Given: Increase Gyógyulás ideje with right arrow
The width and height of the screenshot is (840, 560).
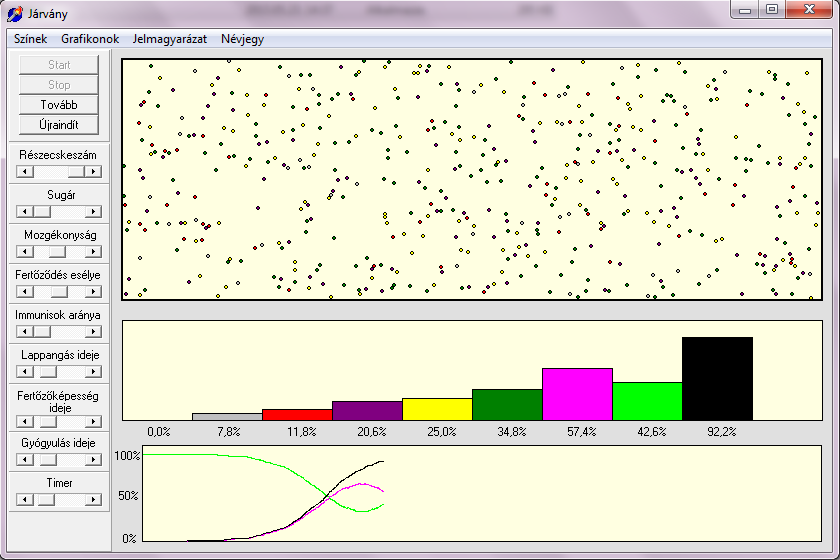Looking at the screenshot, I should coord(93,459).
